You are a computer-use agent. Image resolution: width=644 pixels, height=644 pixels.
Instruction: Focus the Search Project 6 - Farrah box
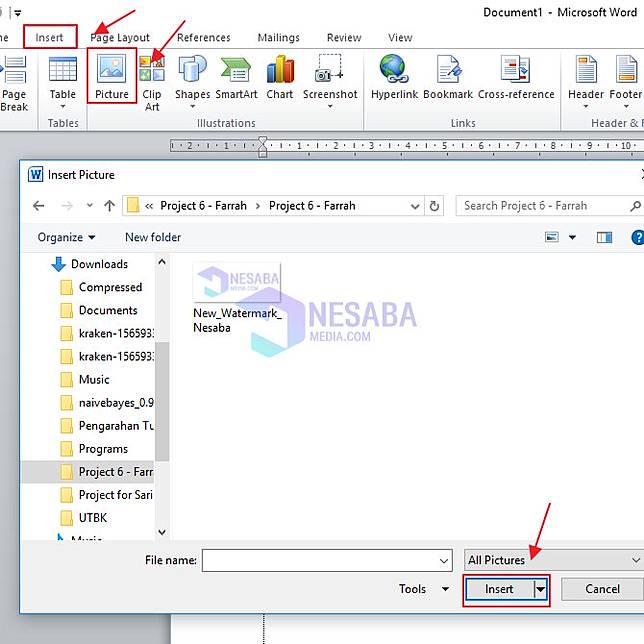click(x=546, y=205)
